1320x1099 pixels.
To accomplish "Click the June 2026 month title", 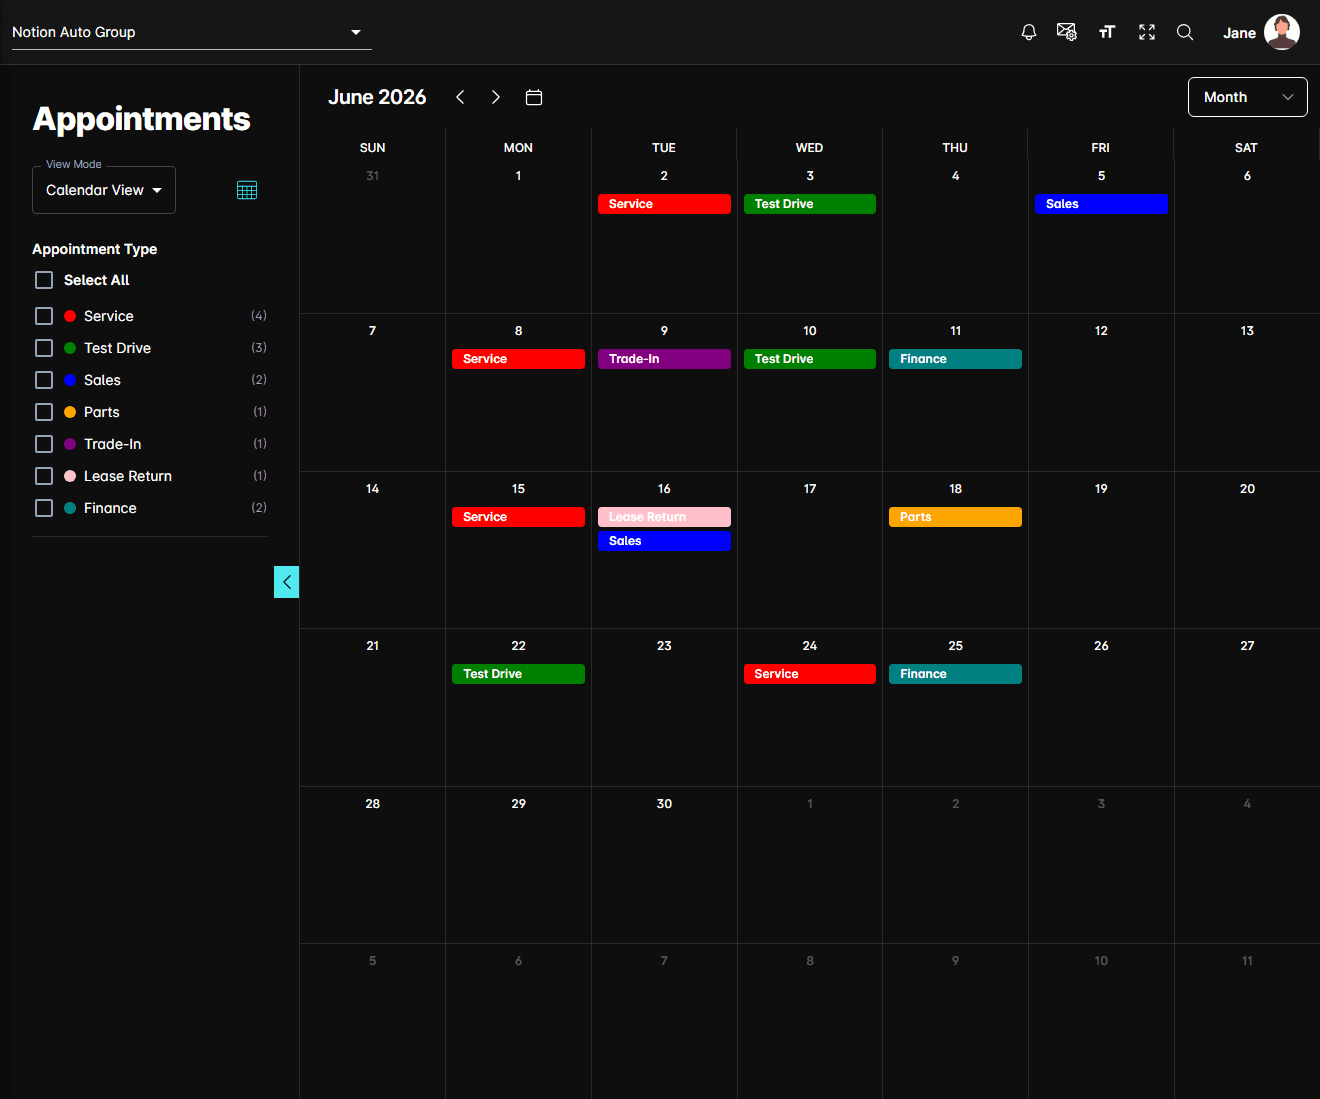I will [377, 97].
